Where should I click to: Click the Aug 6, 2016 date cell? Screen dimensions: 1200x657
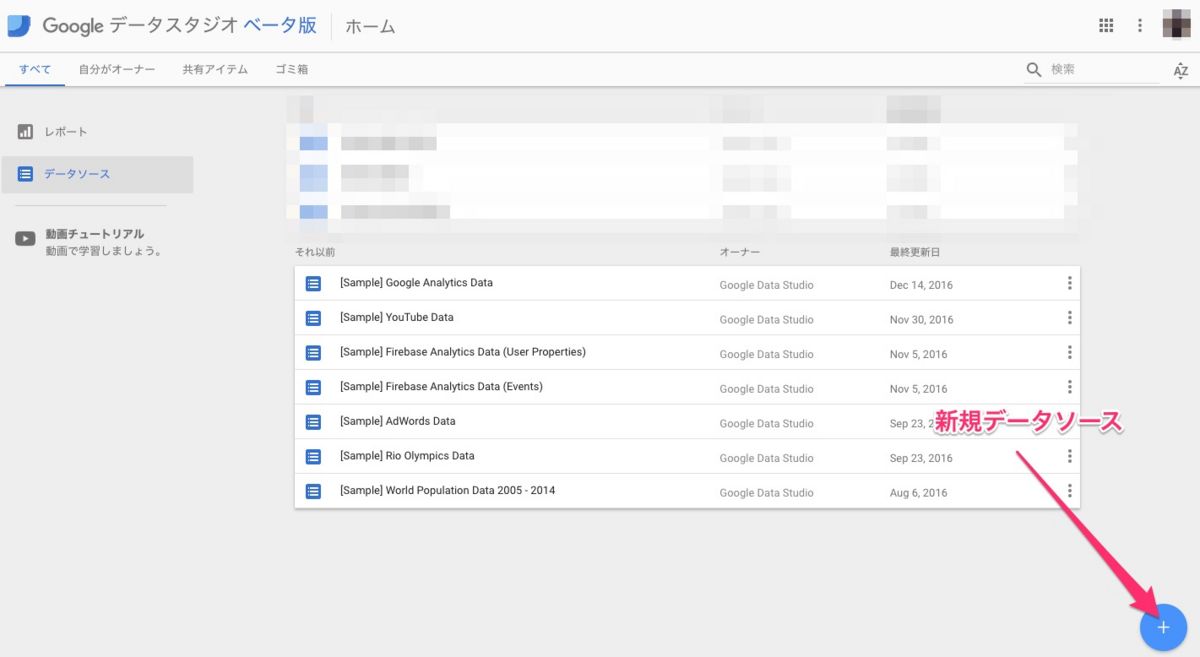[x=918, y=493]
